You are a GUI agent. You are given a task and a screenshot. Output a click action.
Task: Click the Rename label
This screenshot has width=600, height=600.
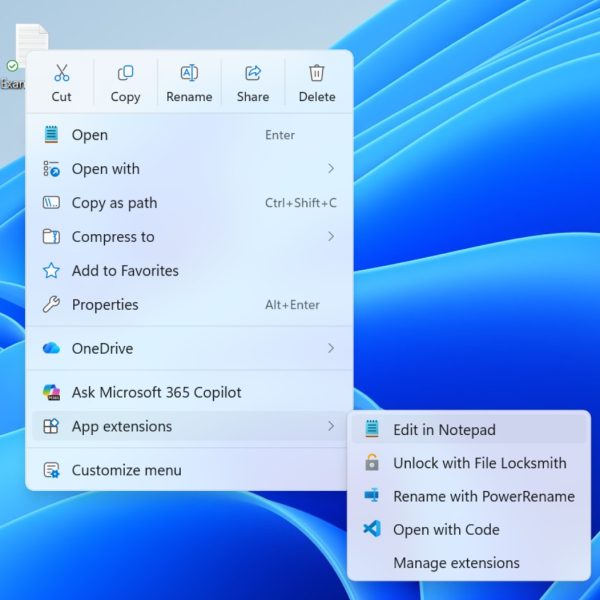(x=189, y=97)
